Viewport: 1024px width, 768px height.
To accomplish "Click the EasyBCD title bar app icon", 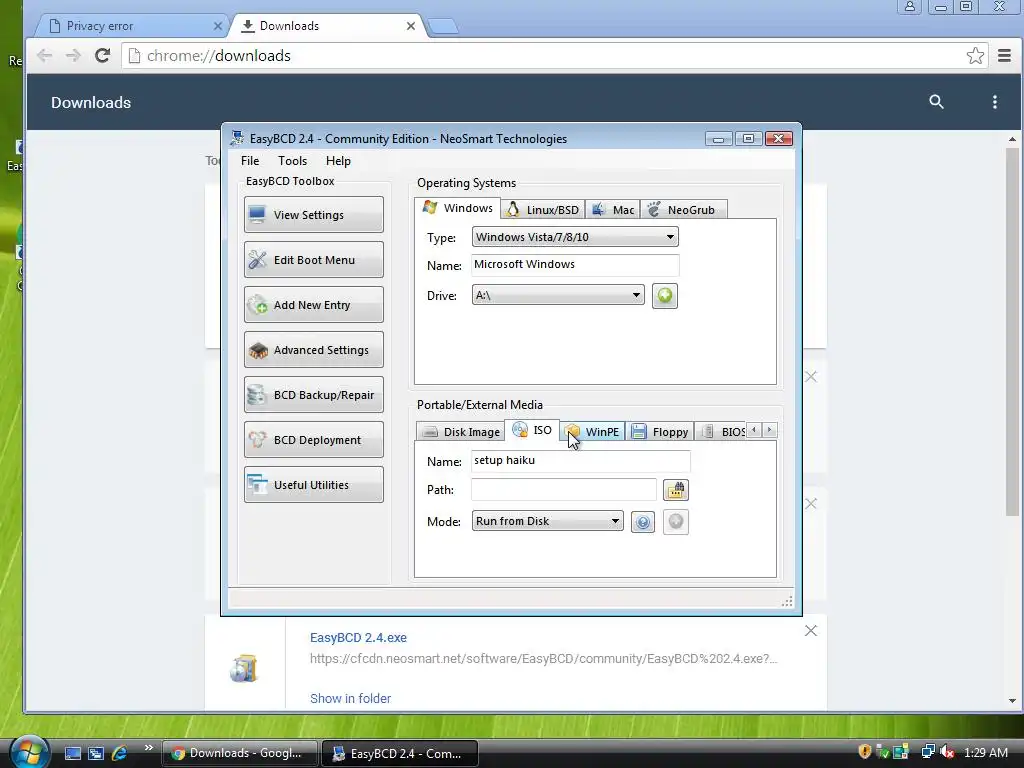I will coord(237,138).
